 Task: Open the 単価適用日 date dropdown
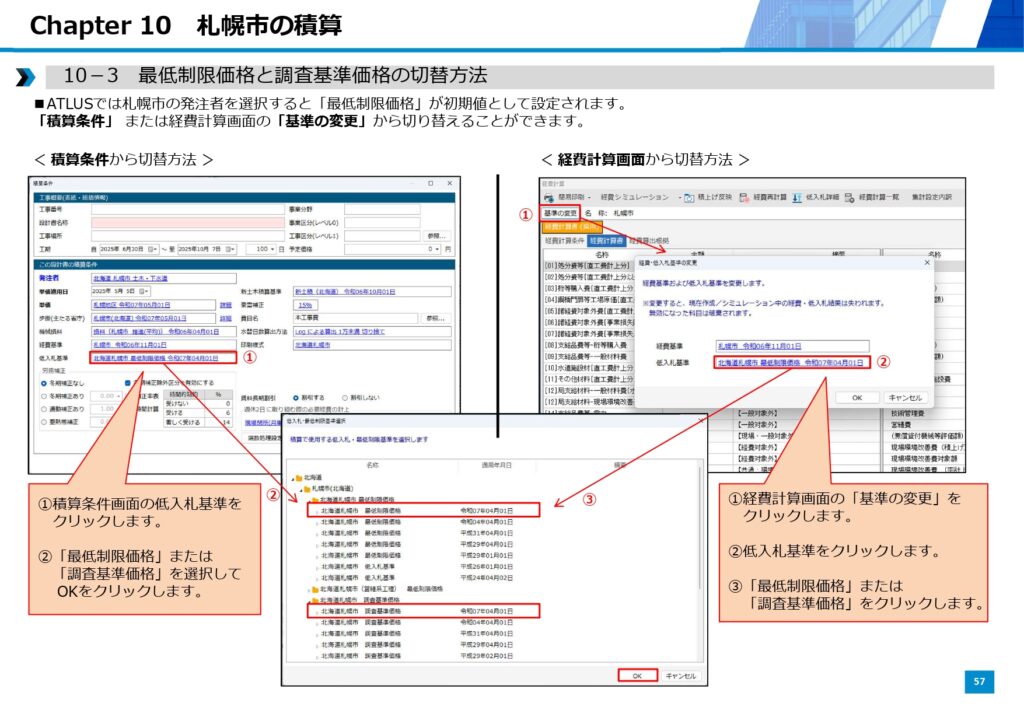(147, 291)
